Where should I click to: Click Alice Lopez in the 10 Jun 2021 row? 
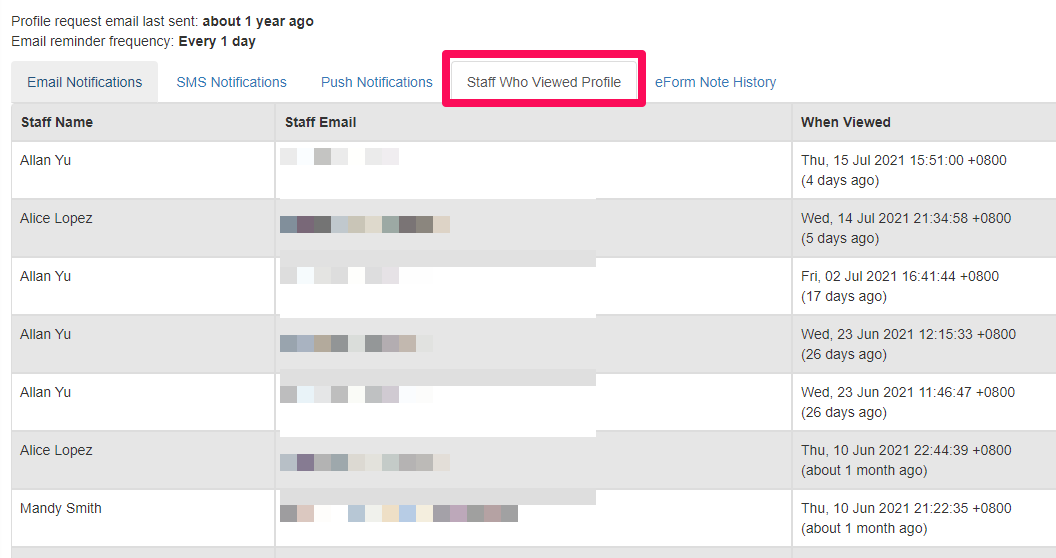[56, 450]
